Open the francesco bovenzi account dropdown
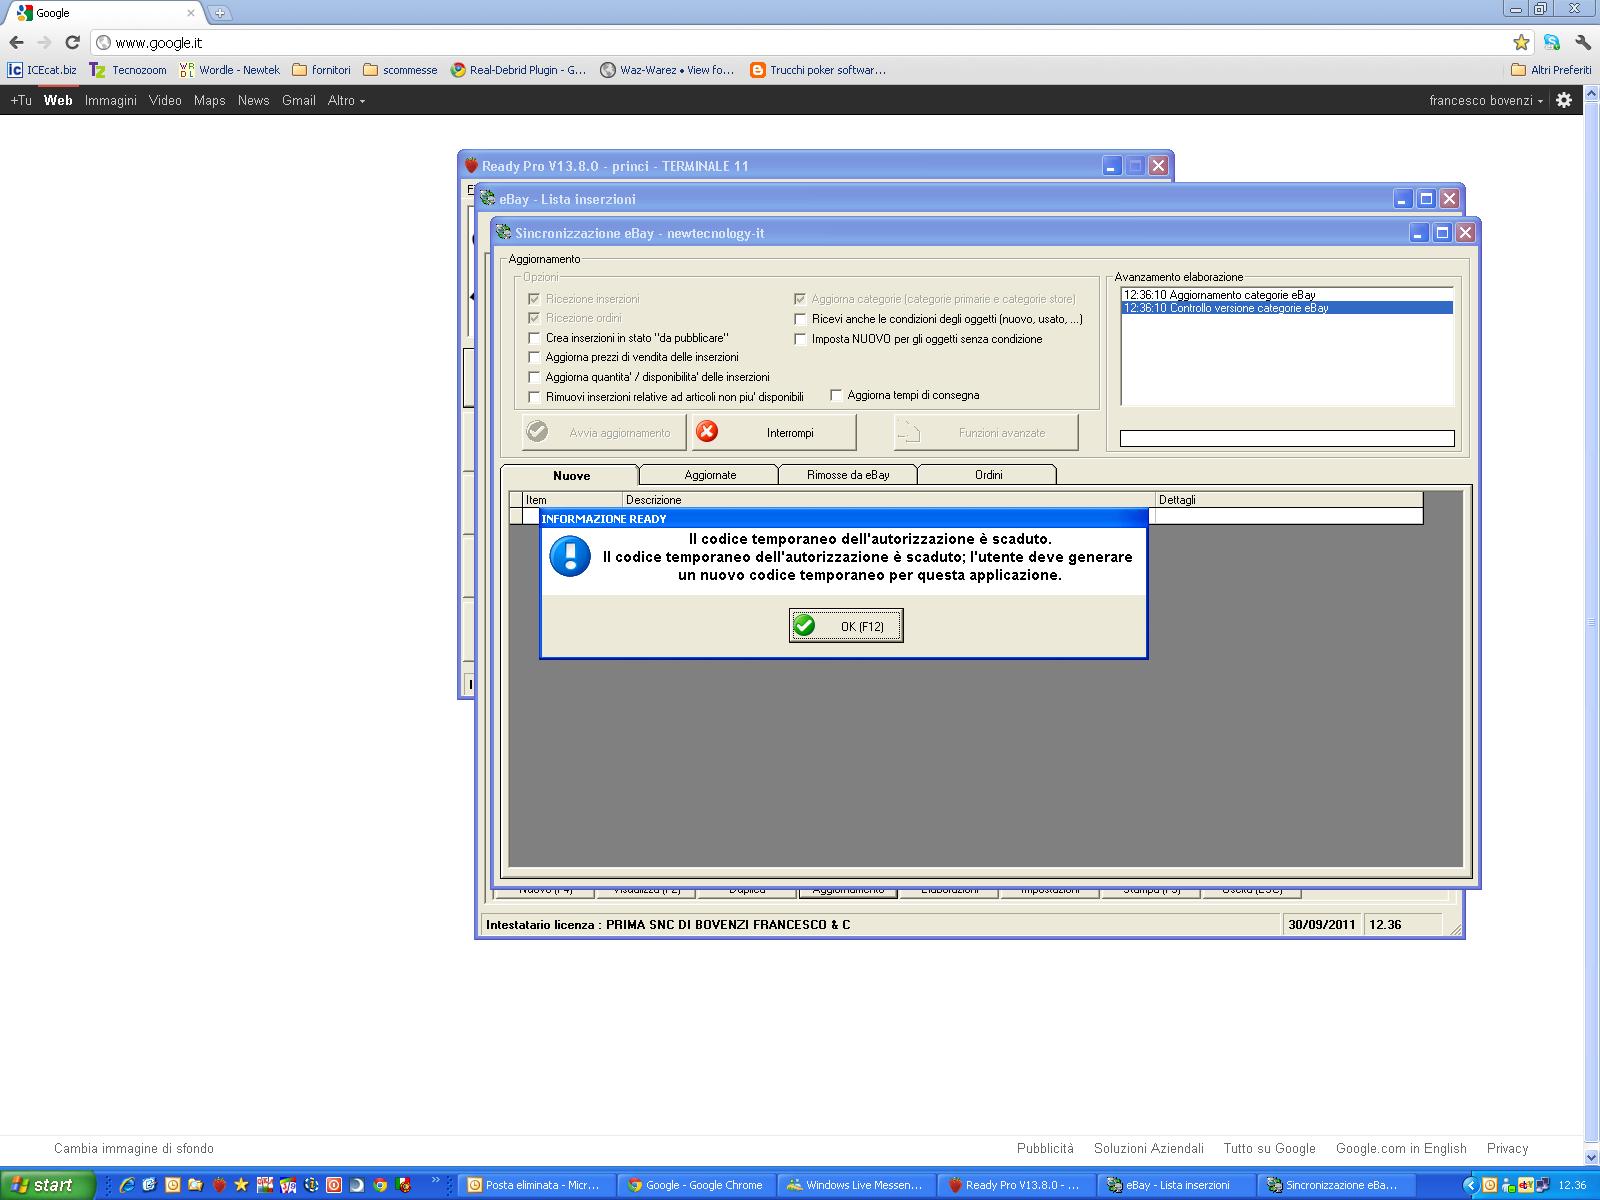 tap(1486, 100)
